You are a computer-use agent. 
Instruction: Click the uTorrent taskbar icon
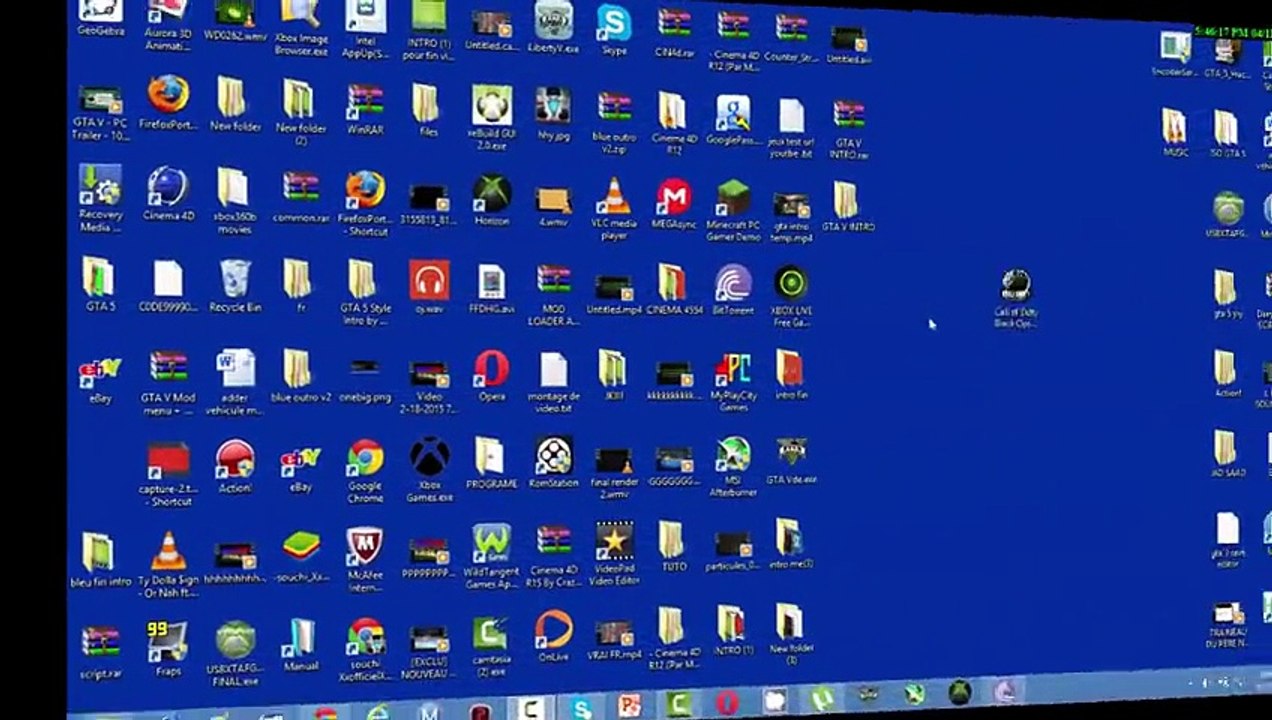pos(822,698)
